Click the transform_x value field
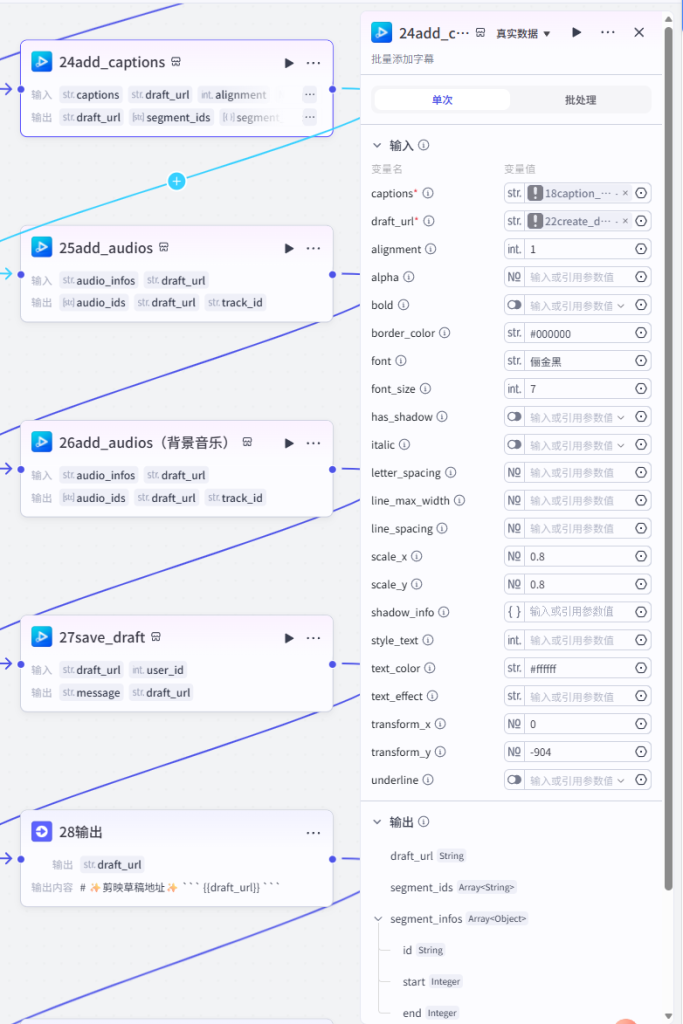Image resolution: width=683 pixels, height=1024 pixels. coord(579,724)
